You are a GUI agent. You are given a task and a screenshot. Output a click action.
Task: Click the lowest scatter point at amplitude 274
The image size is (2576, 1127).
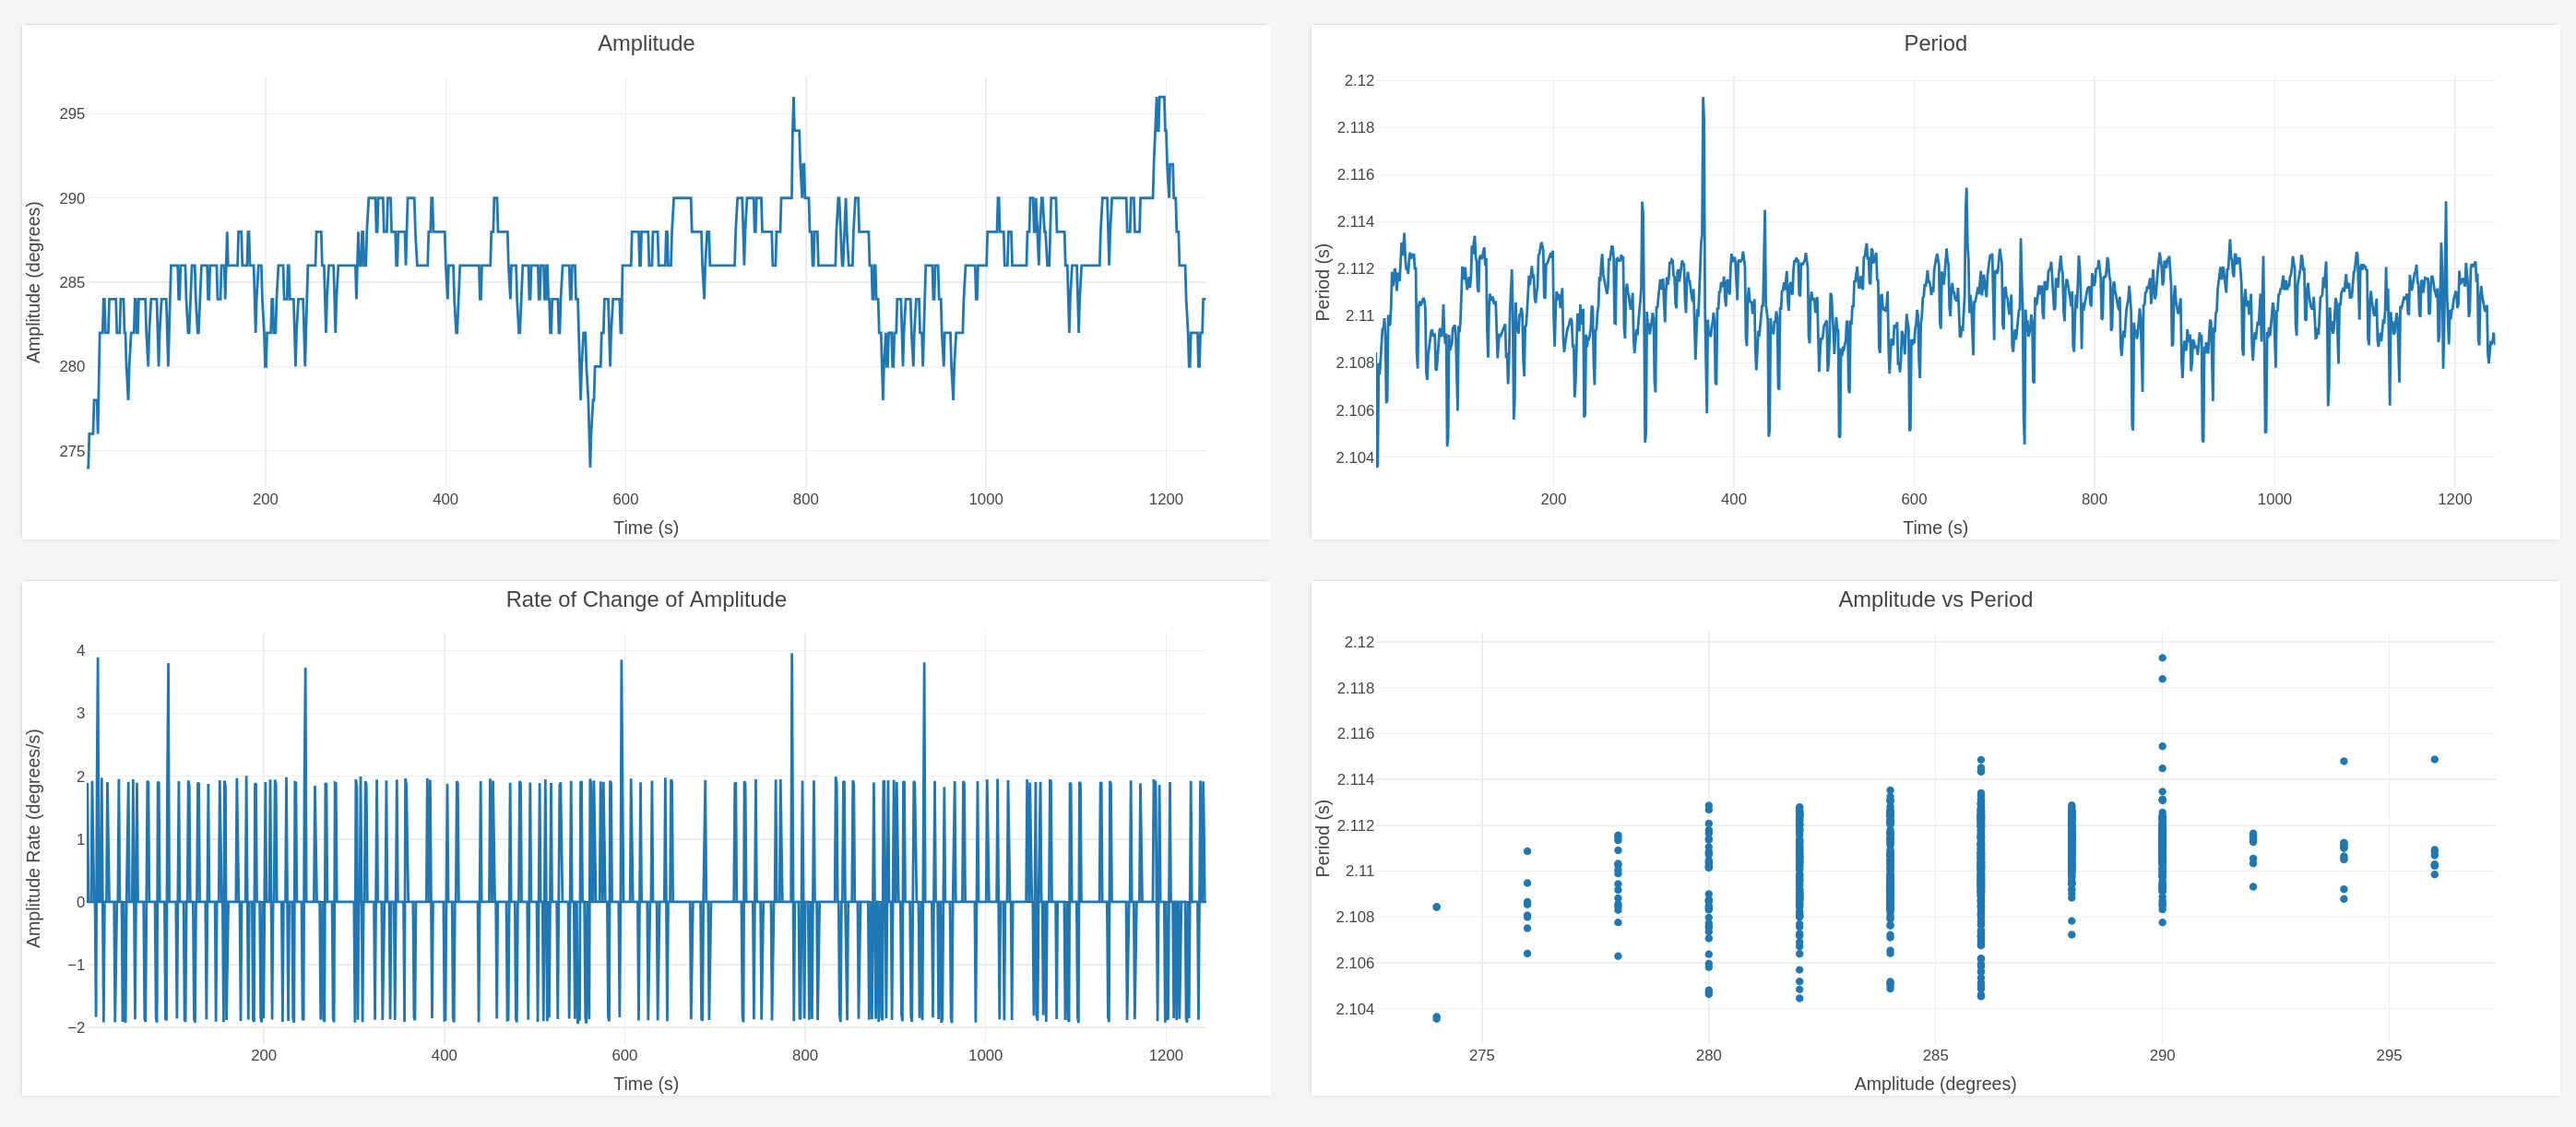(x=1436, y=1018)
